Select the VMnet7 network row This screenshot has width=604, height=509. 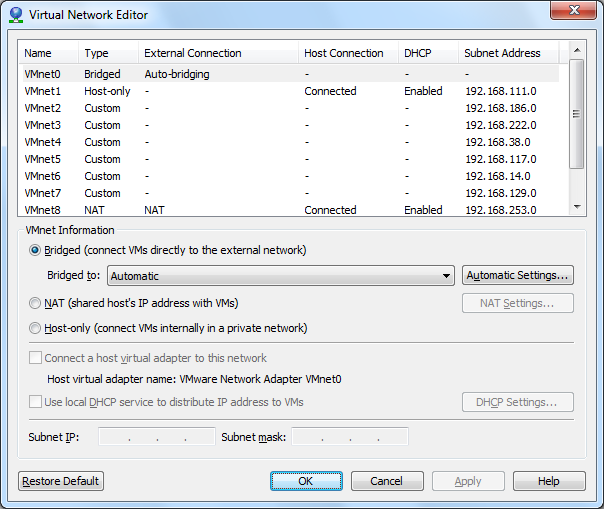point(291,193)
